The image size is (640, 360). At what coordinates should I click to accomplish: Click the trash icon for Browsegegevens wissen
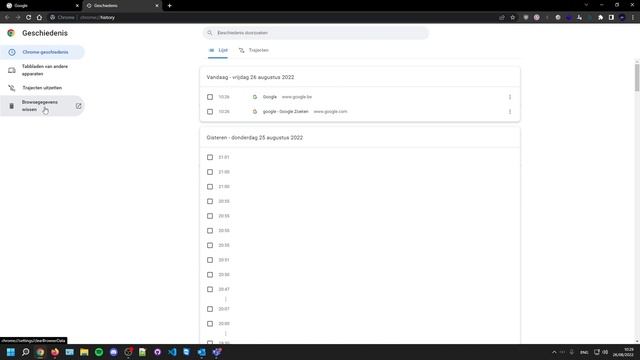click(x=12, y=106)
